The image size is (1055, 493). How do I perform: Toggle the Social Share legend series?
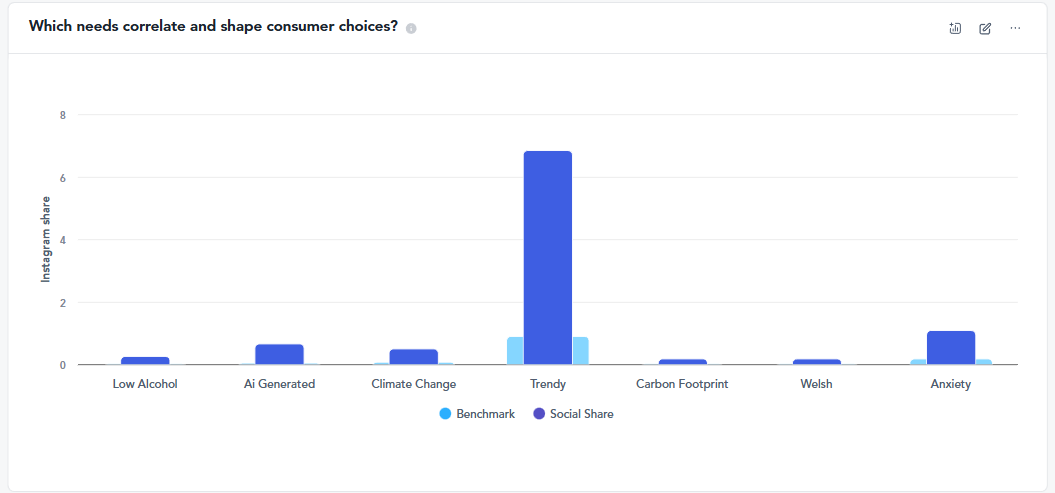tap(581, 413)
